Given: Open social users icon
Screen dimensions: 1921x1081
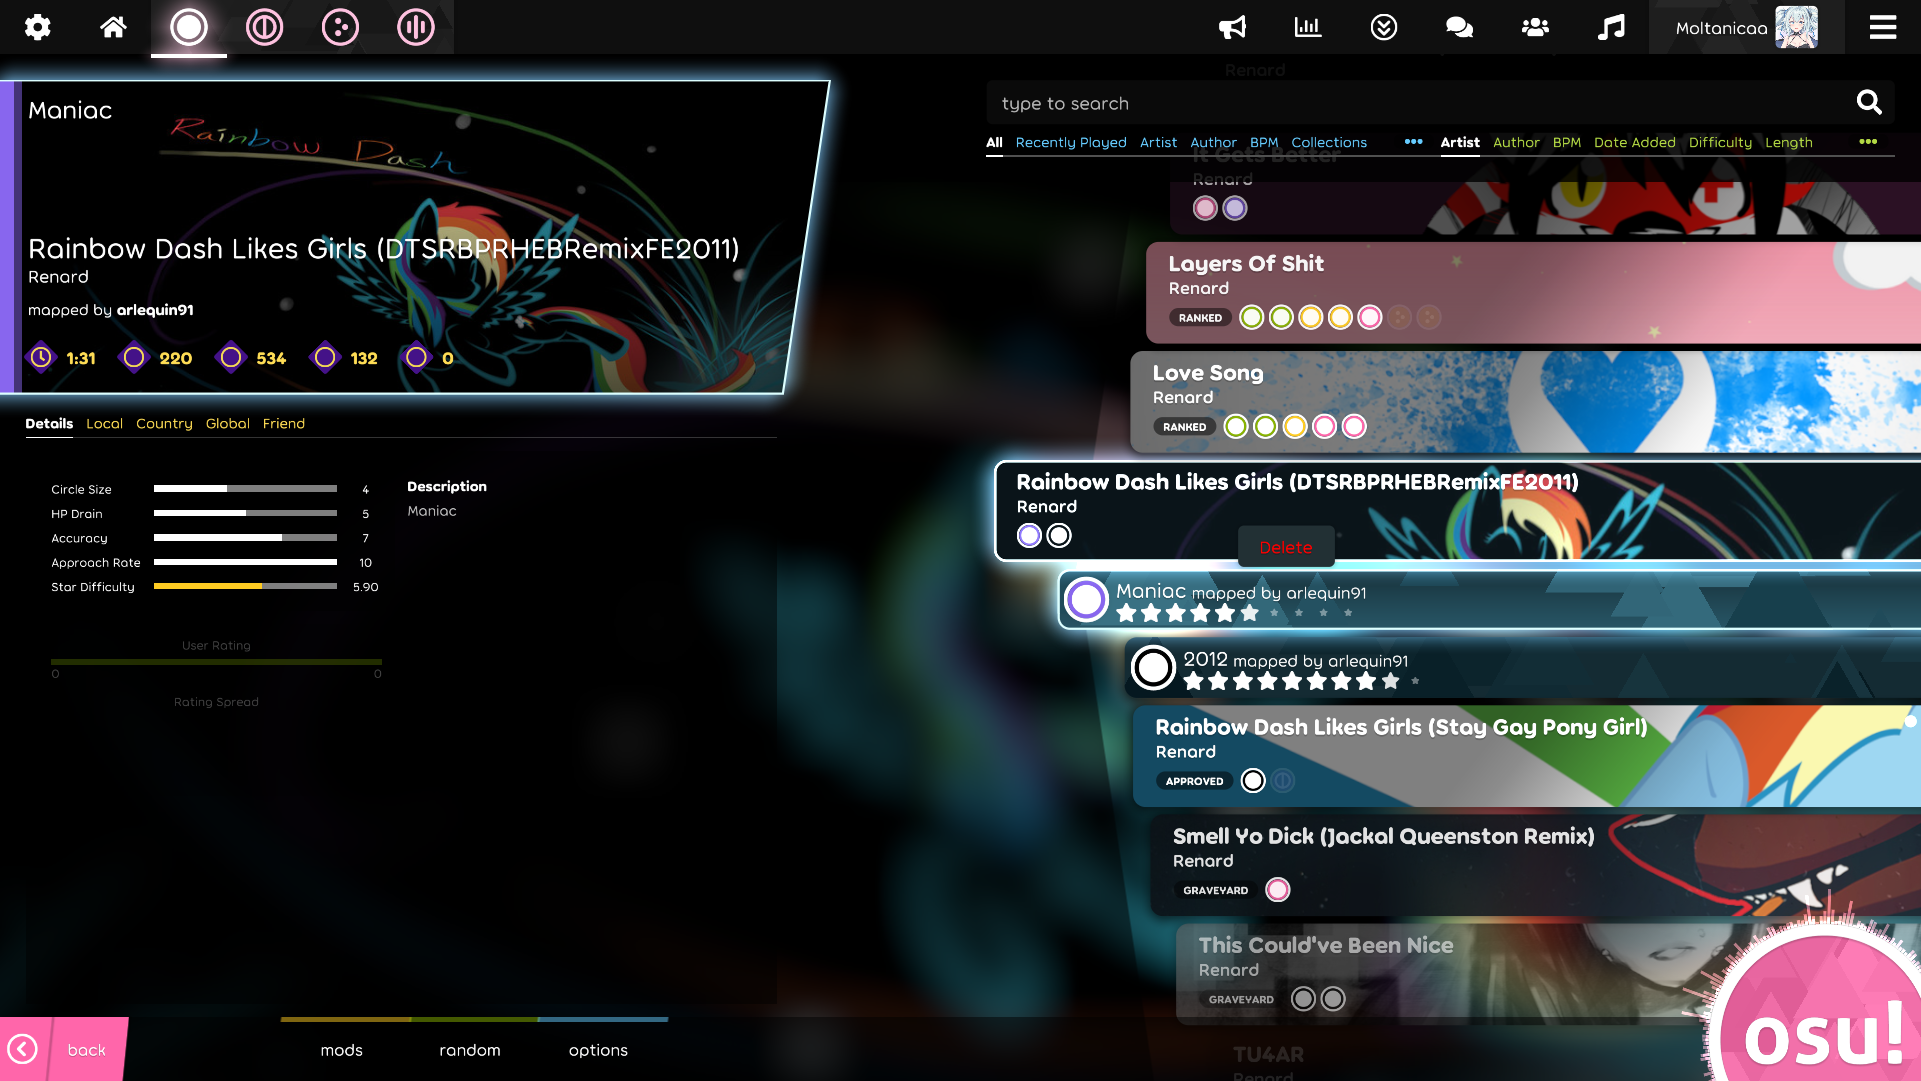Looking at the screenshot, I should pyautogui.click(x=1535, y=27).
